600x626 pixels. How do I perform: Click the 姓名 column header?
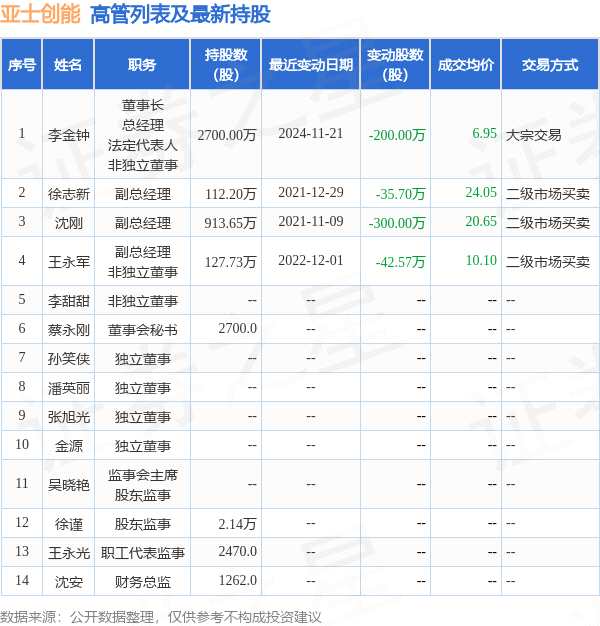coord(68,64)
